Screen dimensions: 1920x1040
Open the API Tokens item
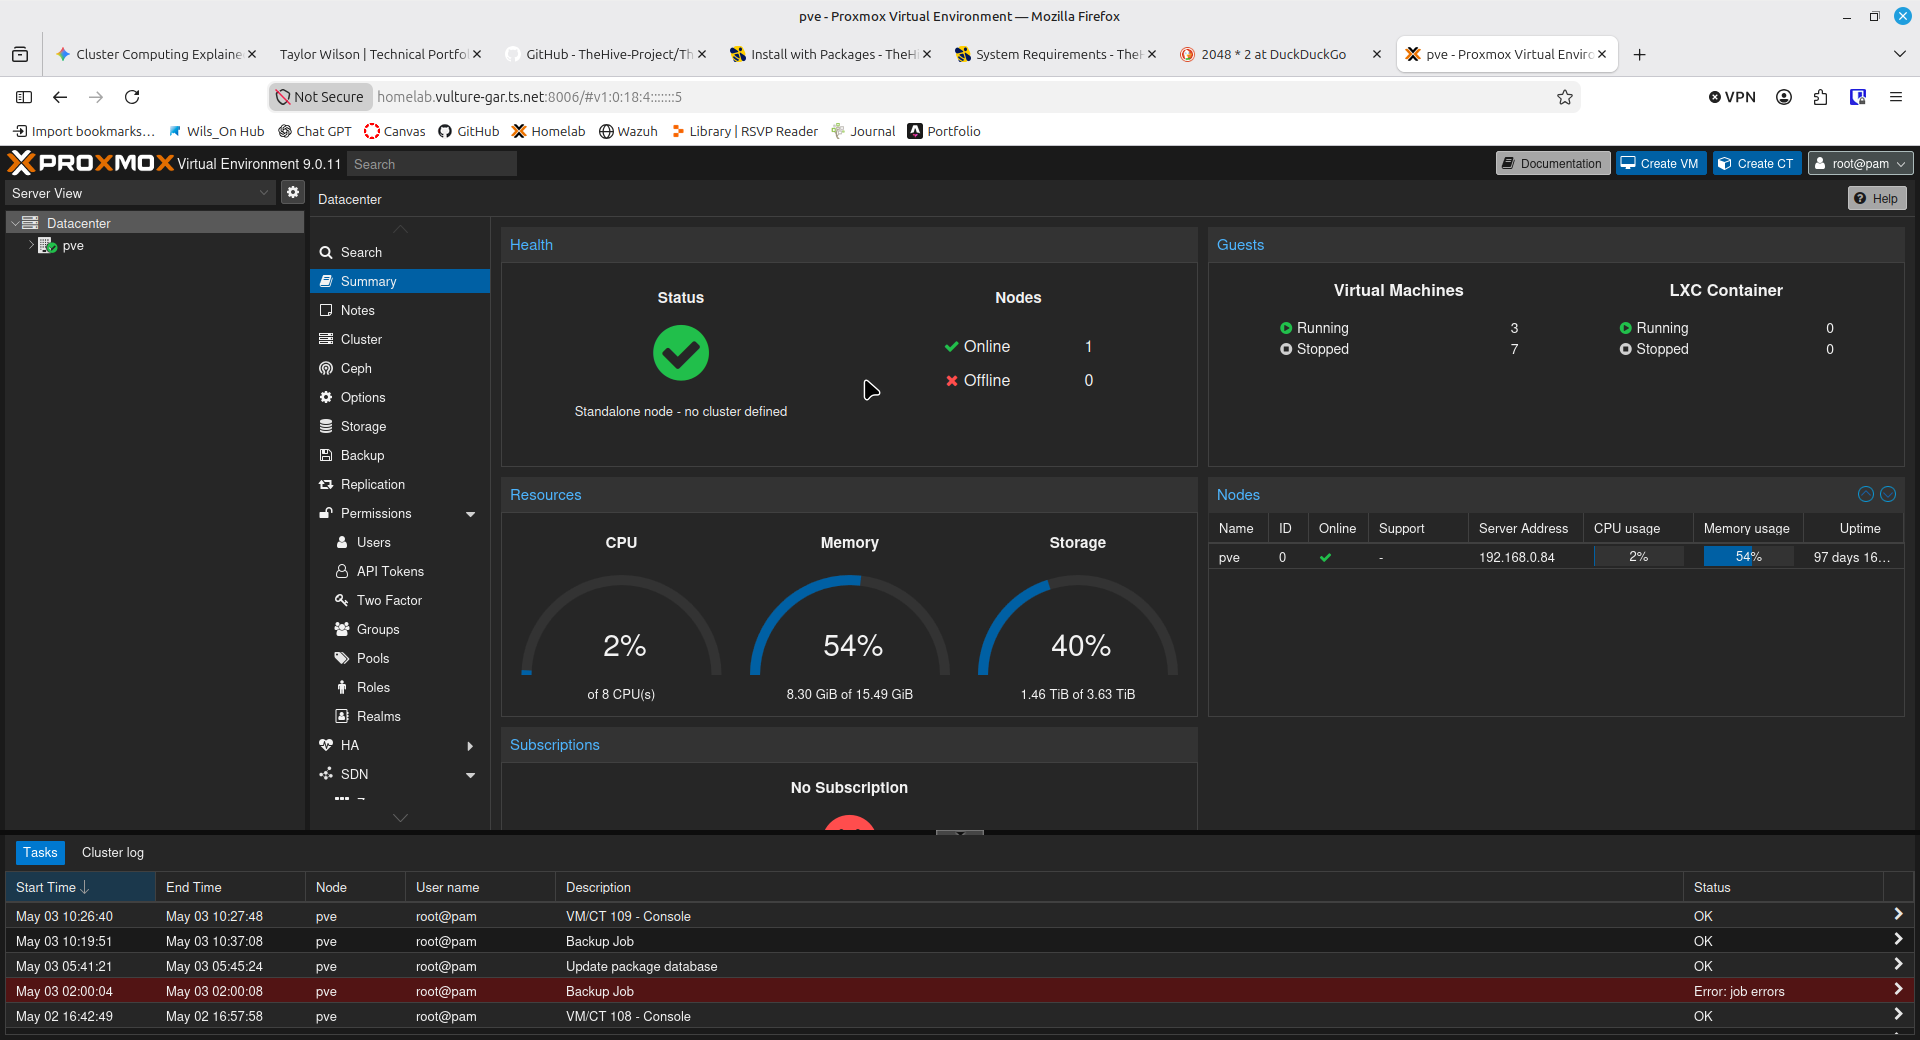tap(400, 571)
